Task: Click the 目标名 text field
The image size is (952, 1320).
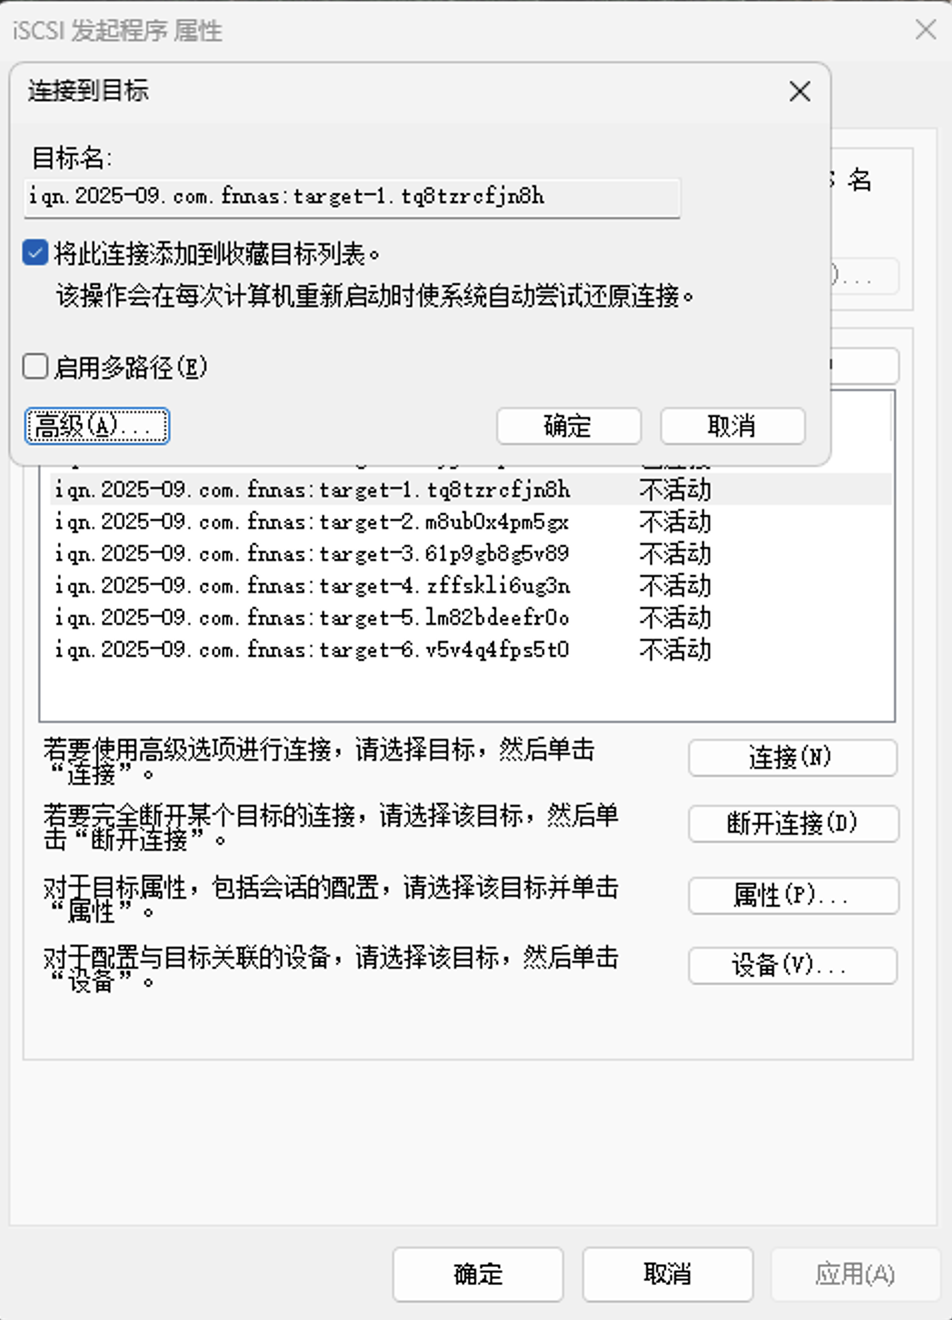Action: tap(352, 197)
